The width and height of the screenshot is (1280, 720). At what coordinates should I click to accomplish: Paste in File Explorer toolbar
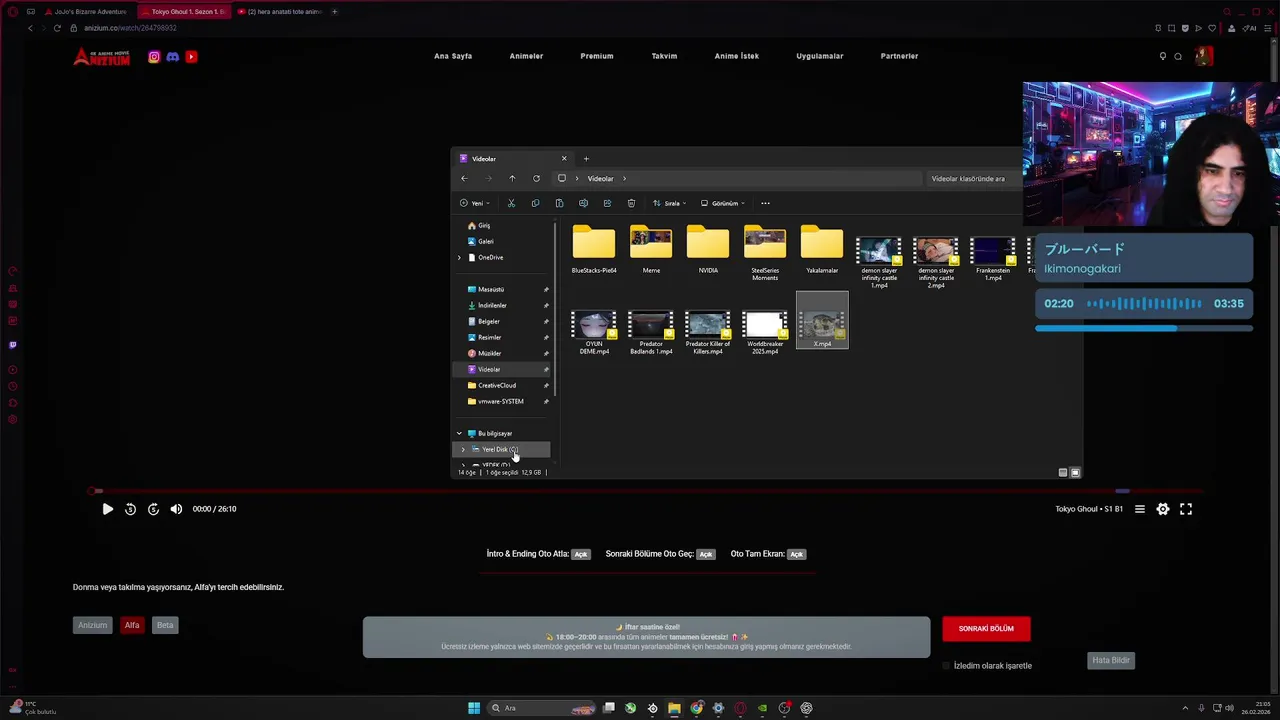tap(559, 203)
